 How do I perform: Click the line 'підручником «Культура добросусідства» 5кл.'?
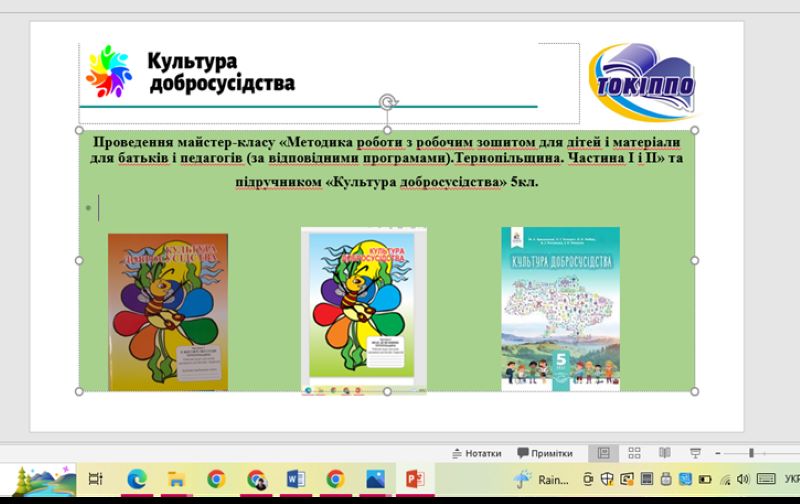(x=386, y=182)
